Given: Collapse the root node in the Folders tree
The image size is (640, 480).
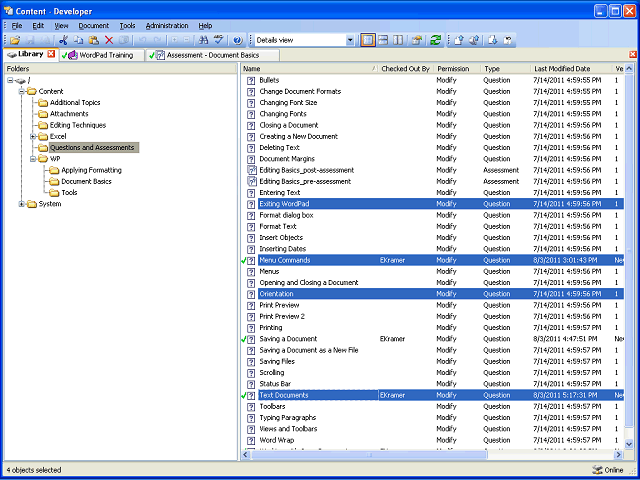Looking at the screenshot, I should 10,80.
